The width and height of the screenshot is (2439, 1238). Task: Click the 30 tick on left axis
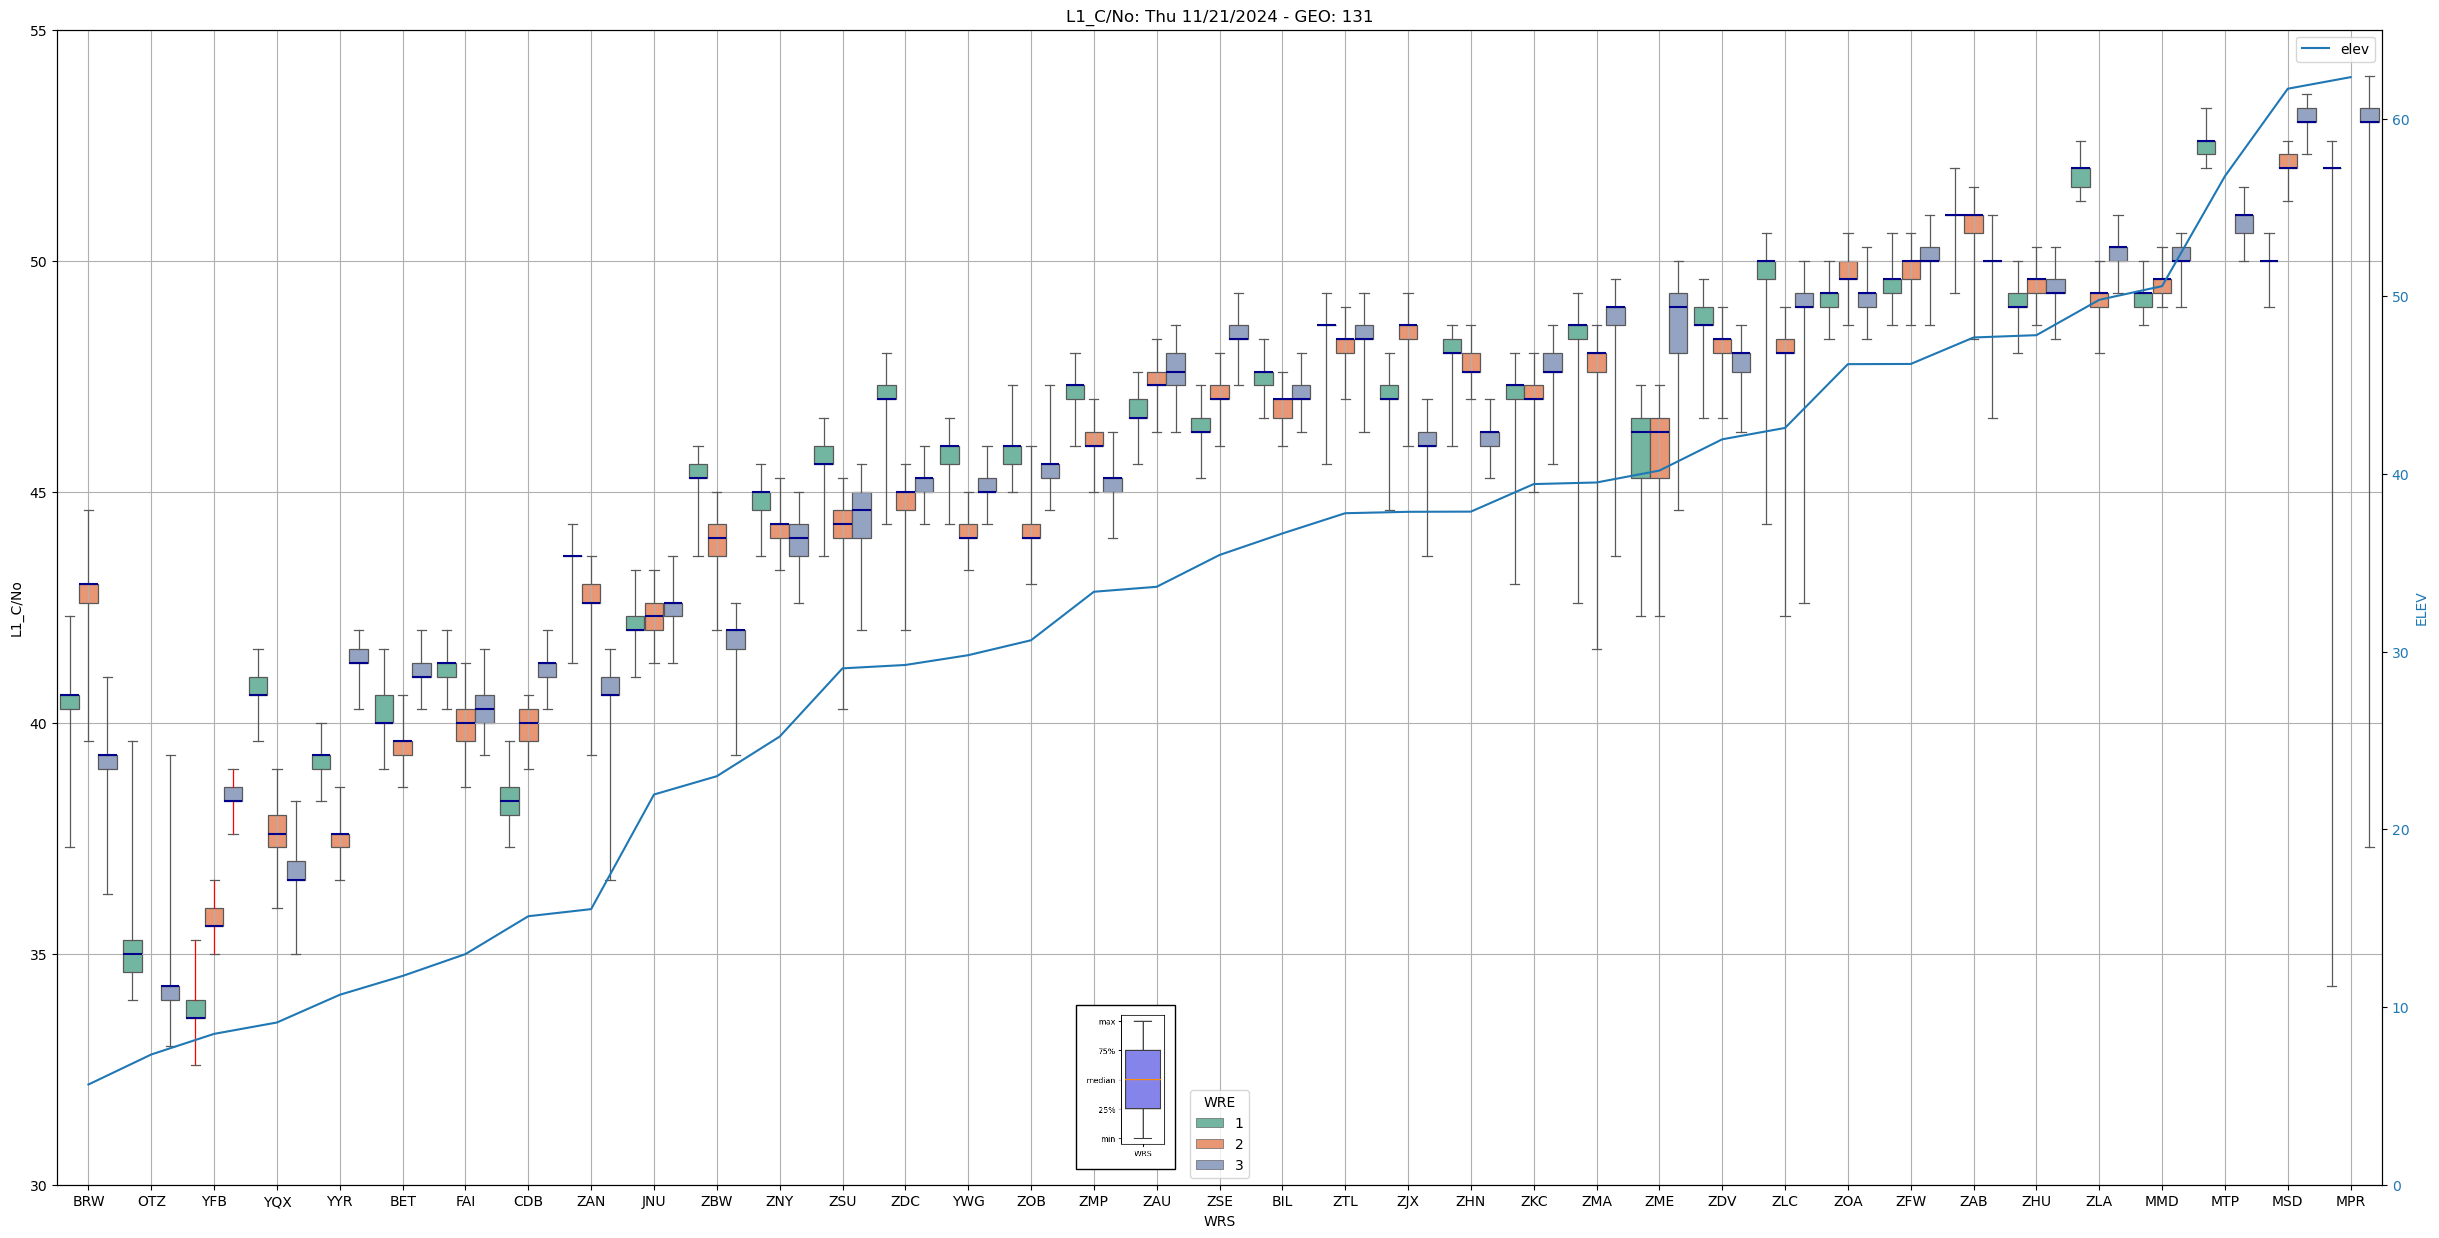click(39, 1186)
